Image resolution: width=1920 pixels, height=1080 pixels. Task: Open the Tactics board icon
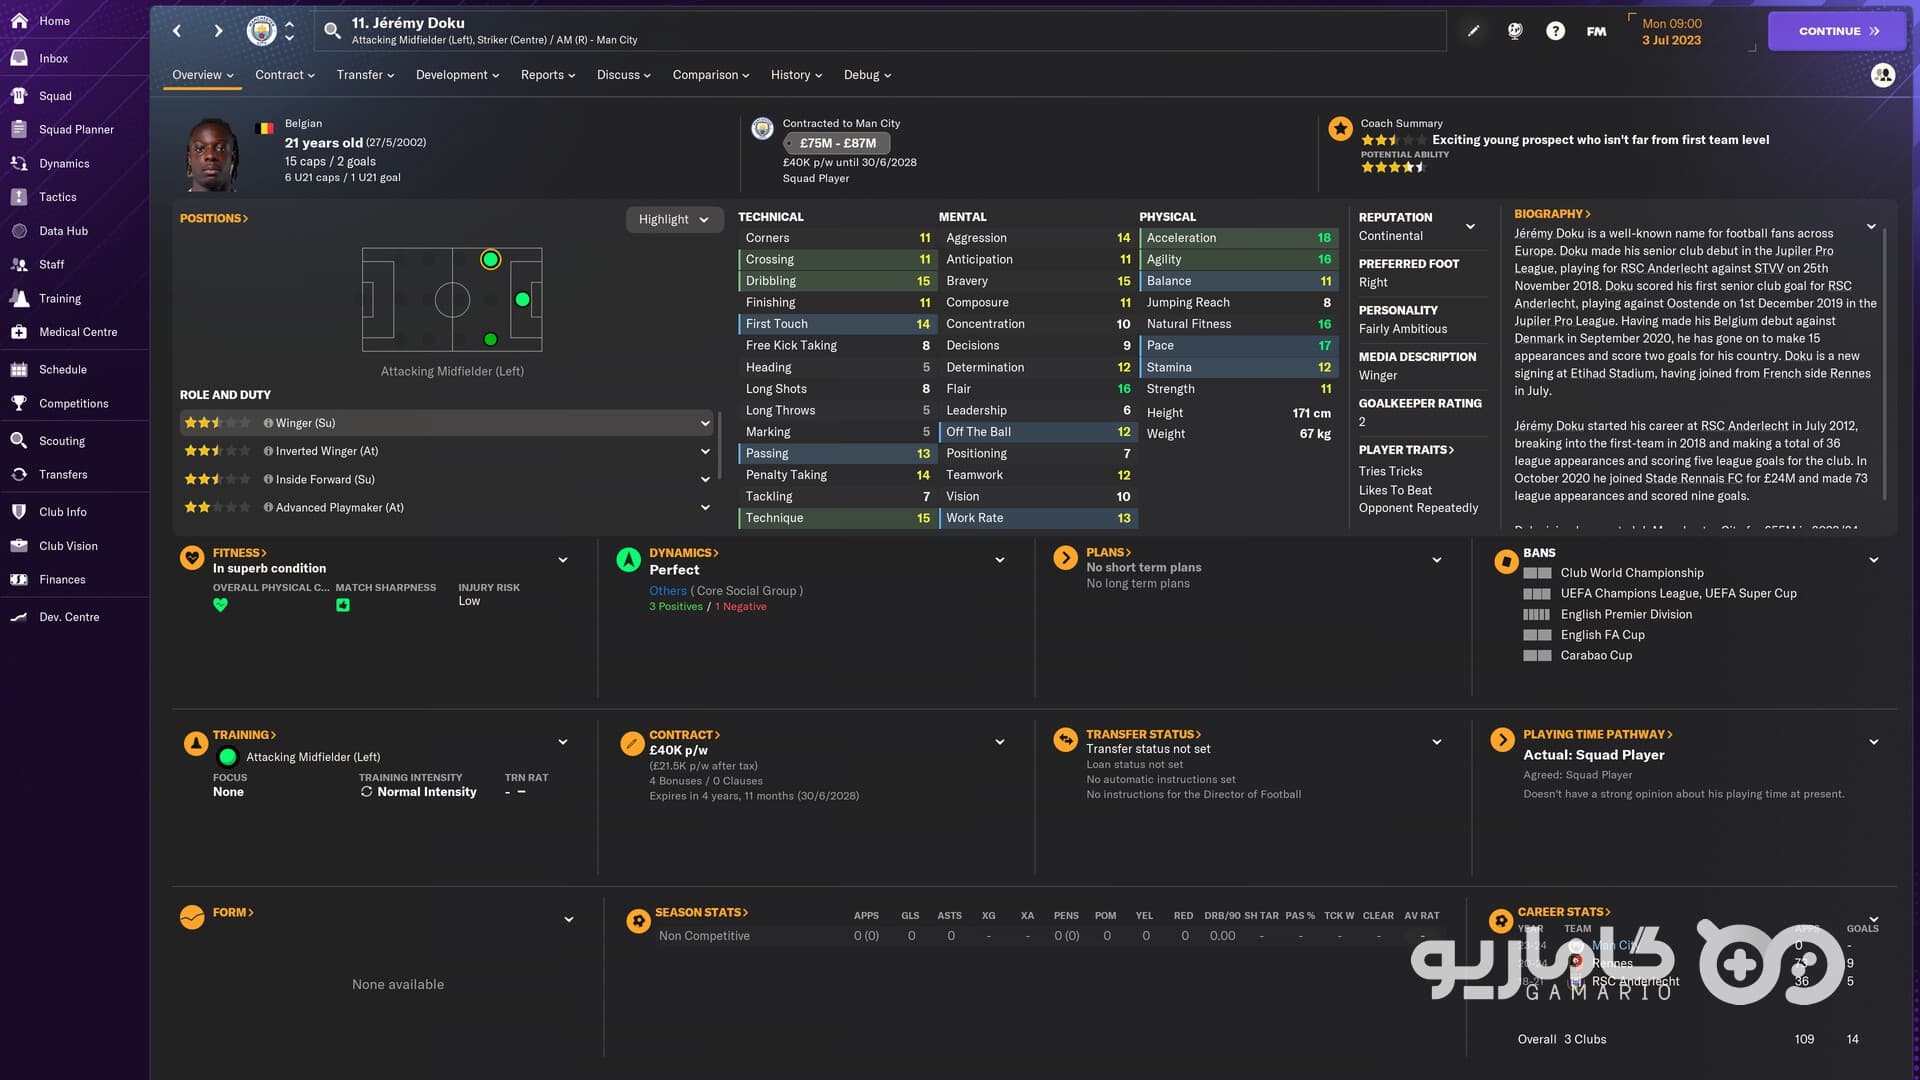(19, 197)
